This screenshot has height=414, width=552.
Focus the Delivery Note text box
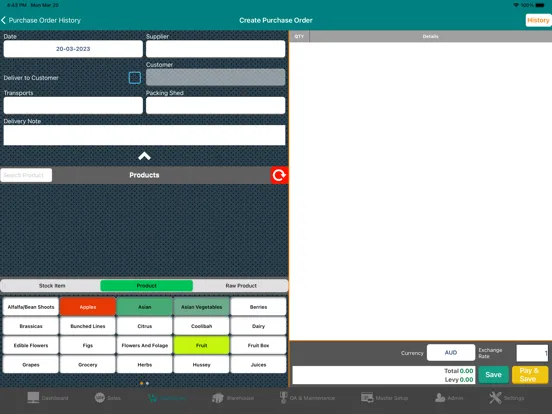[144, 135]
